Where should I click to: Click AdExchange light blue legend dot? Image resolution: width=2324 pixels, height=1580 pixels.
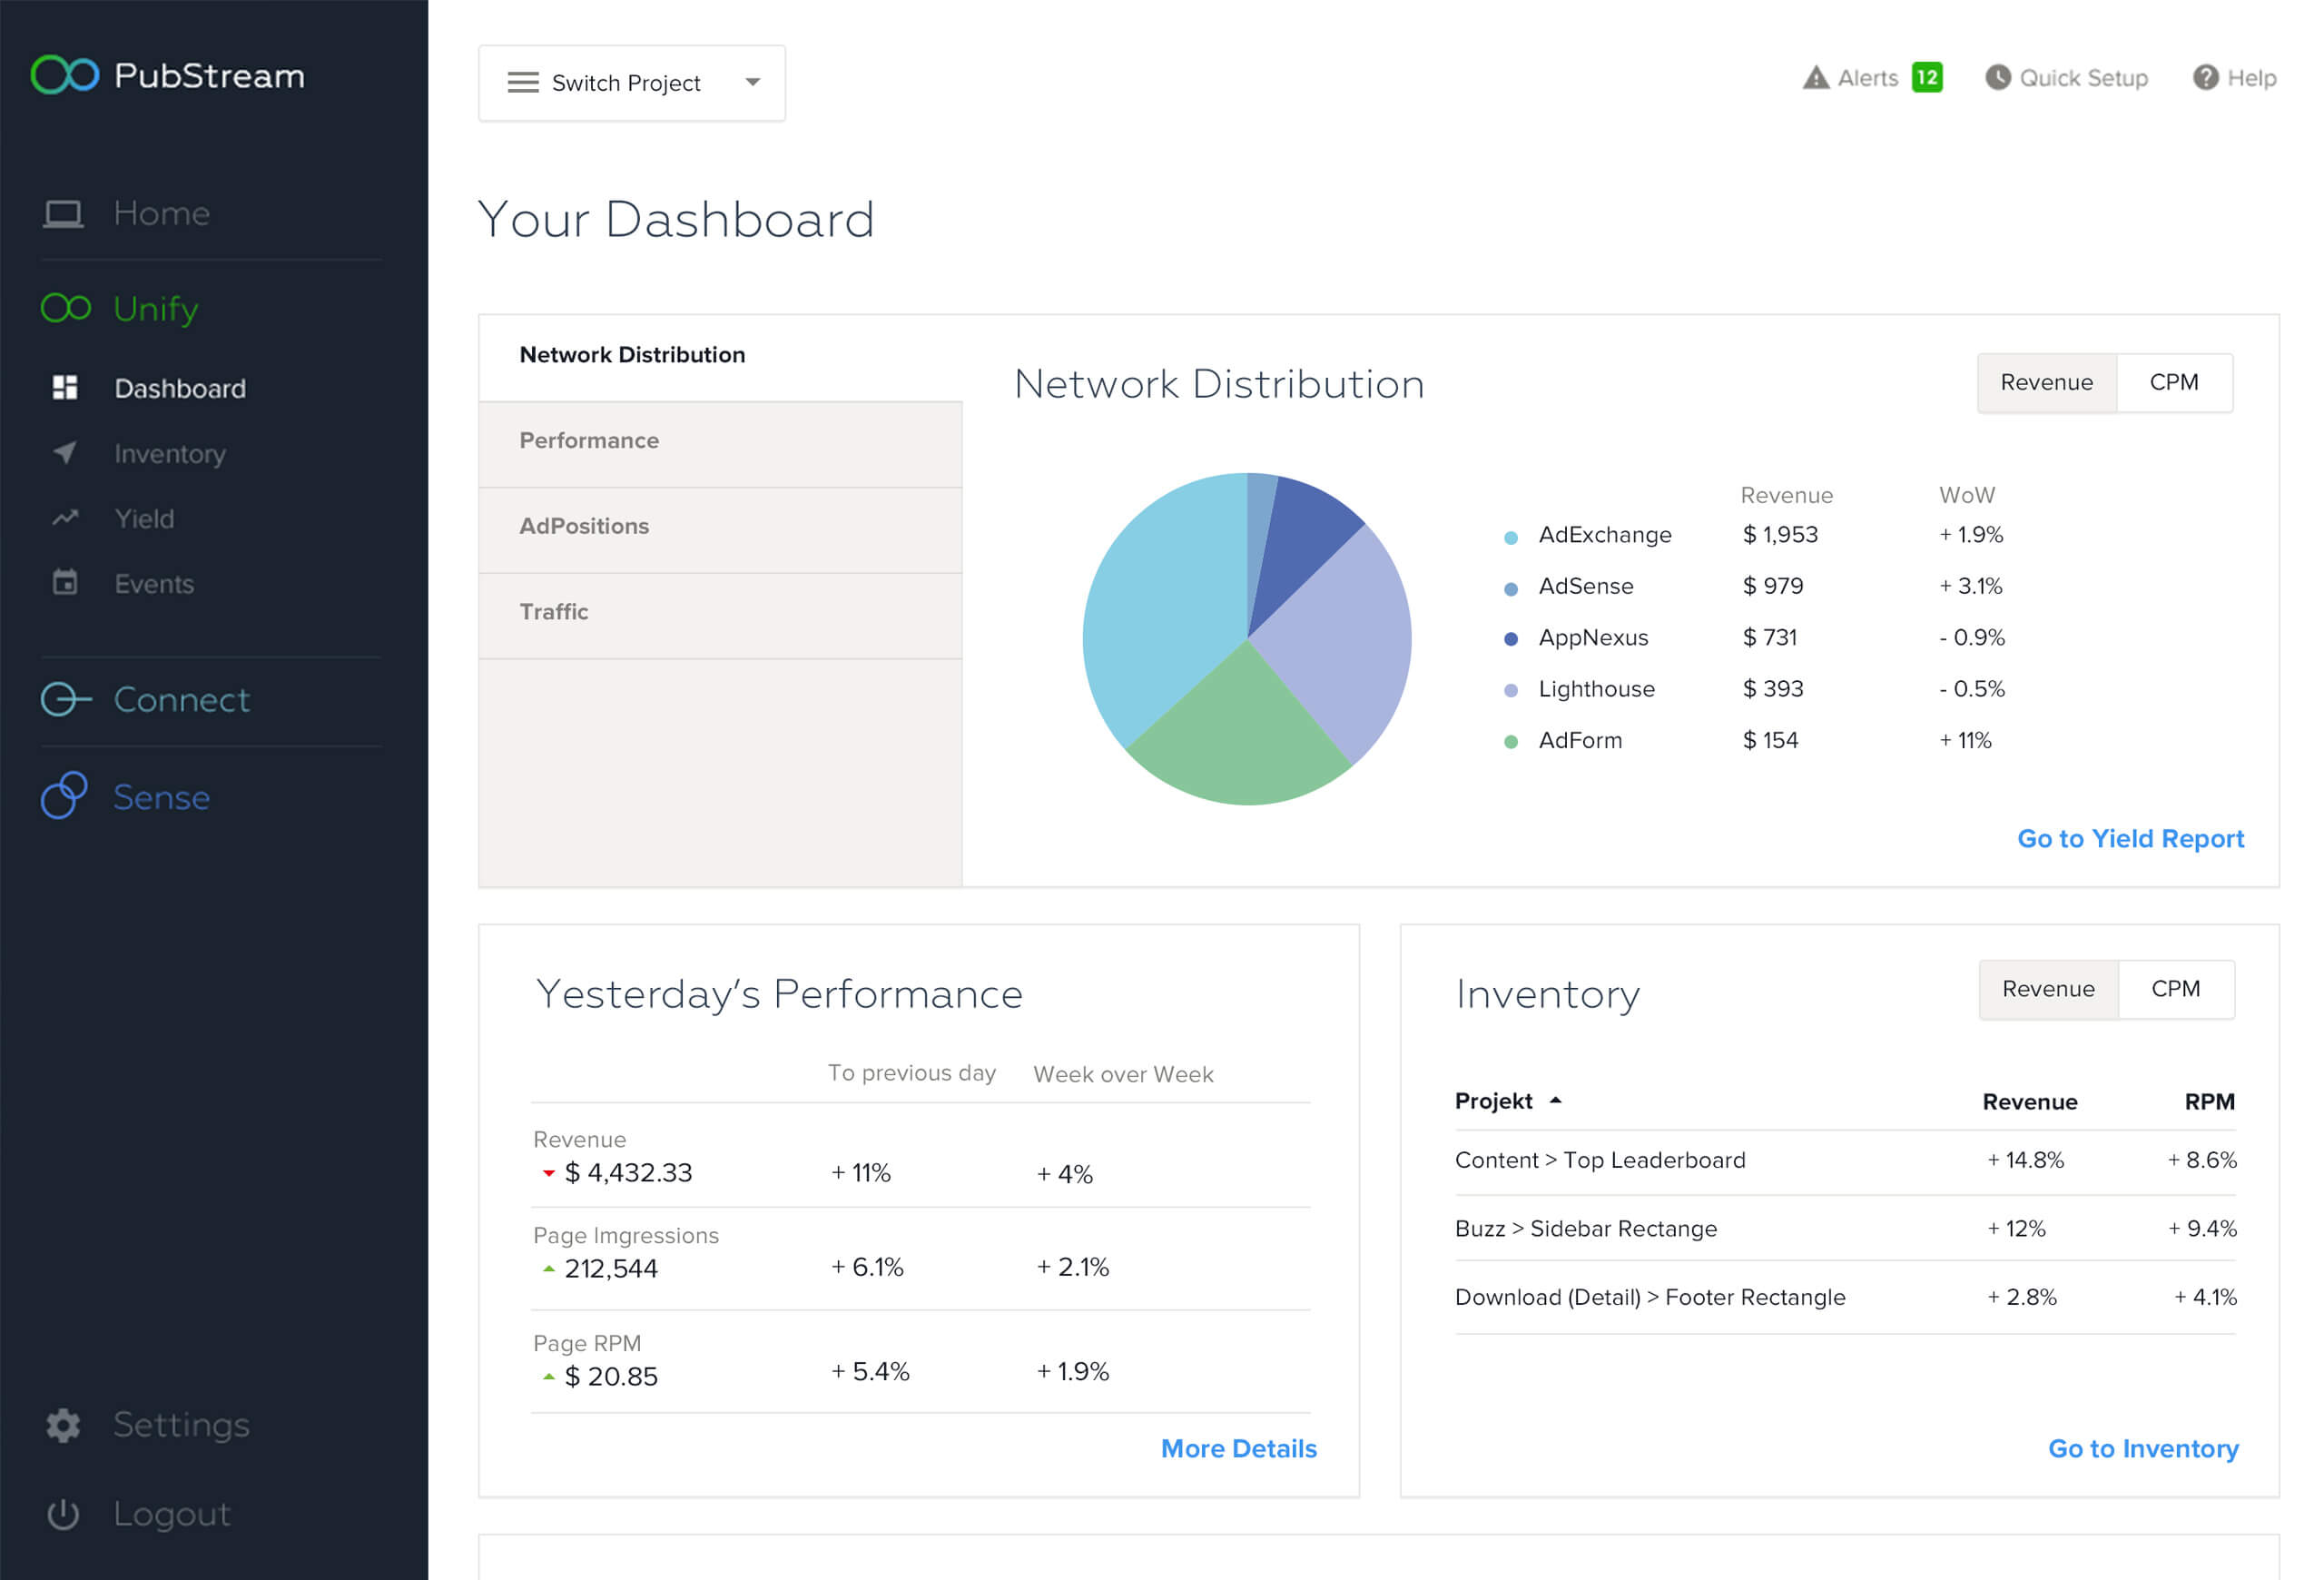tap(1510, 537)
